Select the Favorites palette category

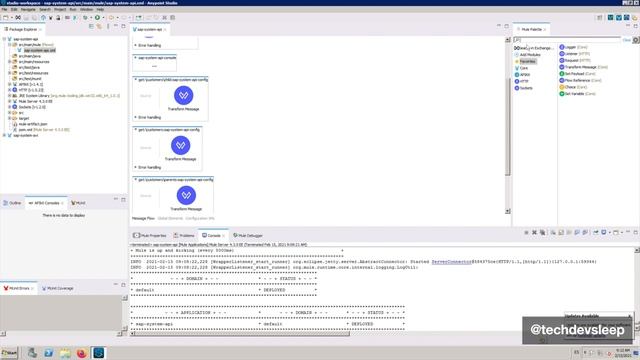point(526,61)
